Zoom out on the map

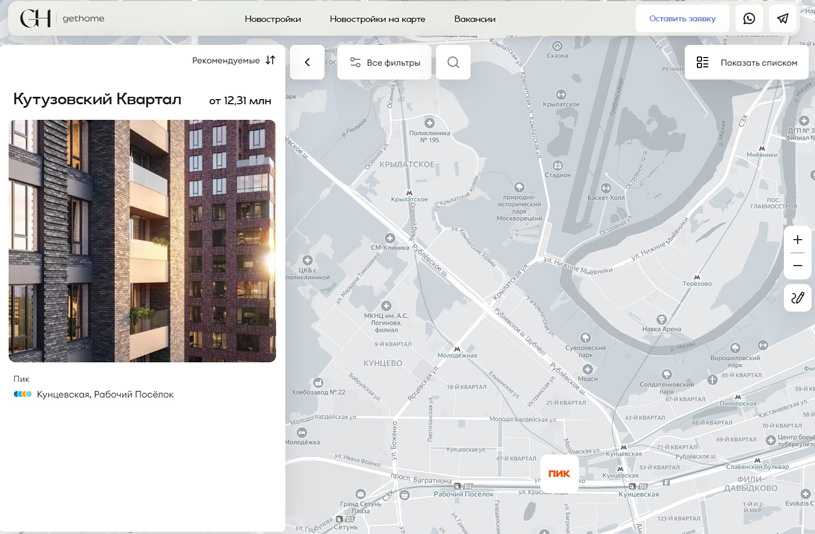(797, 266)
